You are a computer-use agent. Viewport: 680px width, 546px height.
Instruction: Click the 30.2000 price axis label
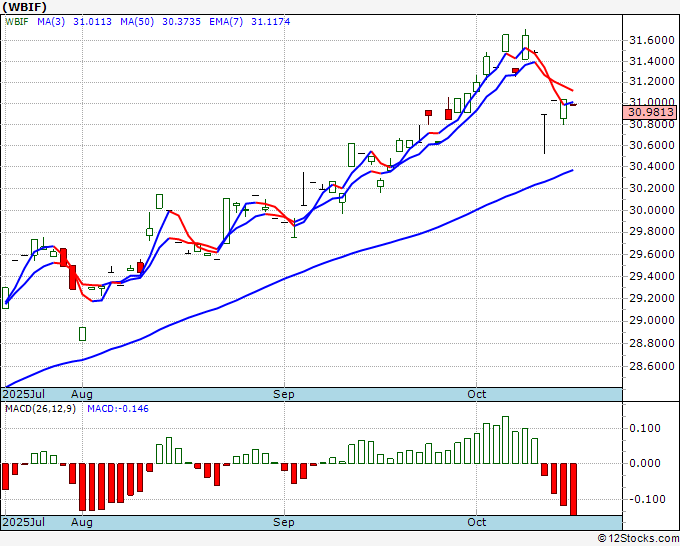coord(652,188)
